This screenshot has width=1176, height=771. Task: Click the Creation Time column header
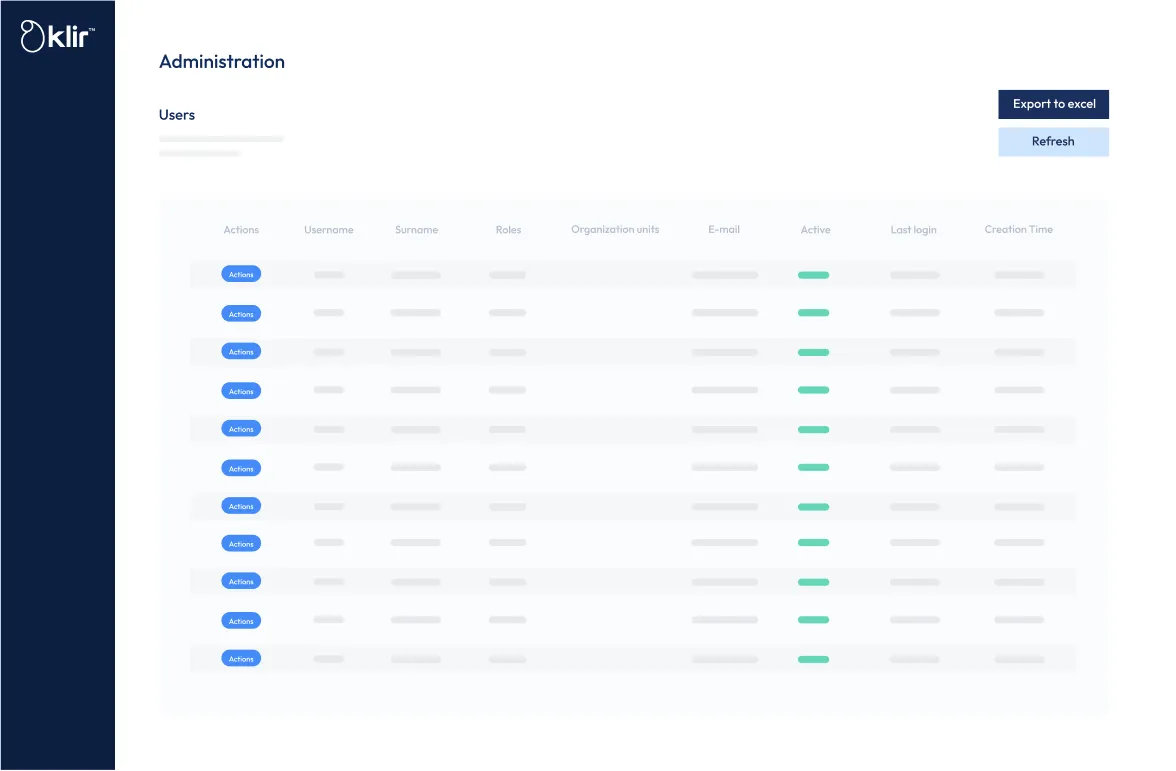pyautogui.click(x=1018, y=230)
